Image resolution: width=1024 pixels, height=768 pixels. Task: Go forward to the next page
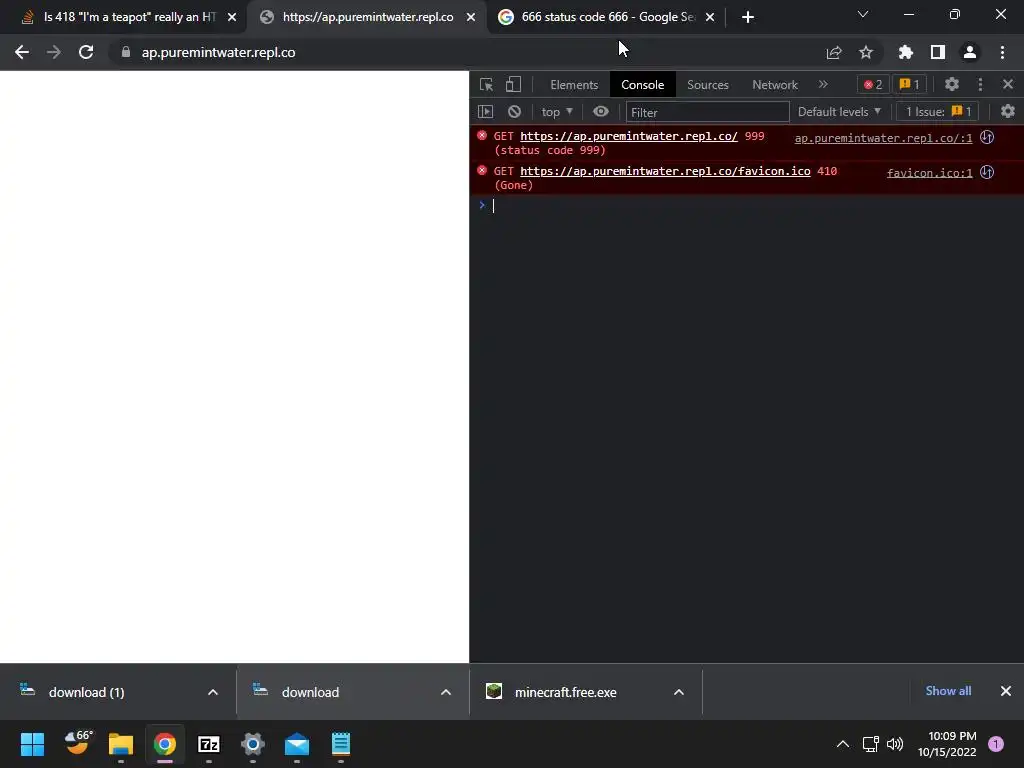54,52
